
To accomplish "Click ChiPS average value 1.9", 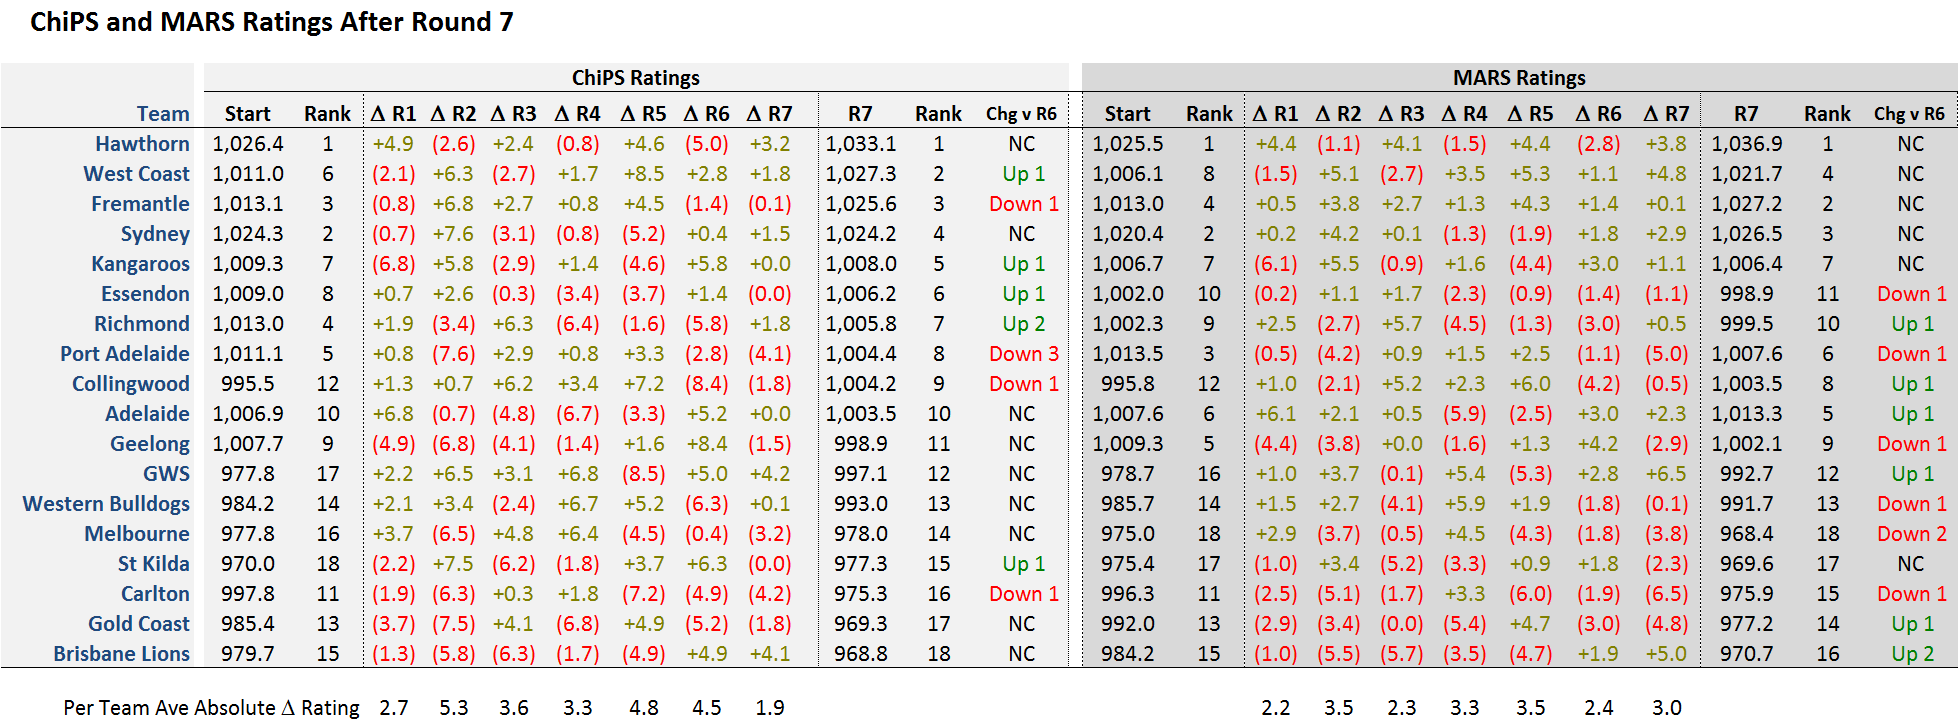I will coord(770,708).
